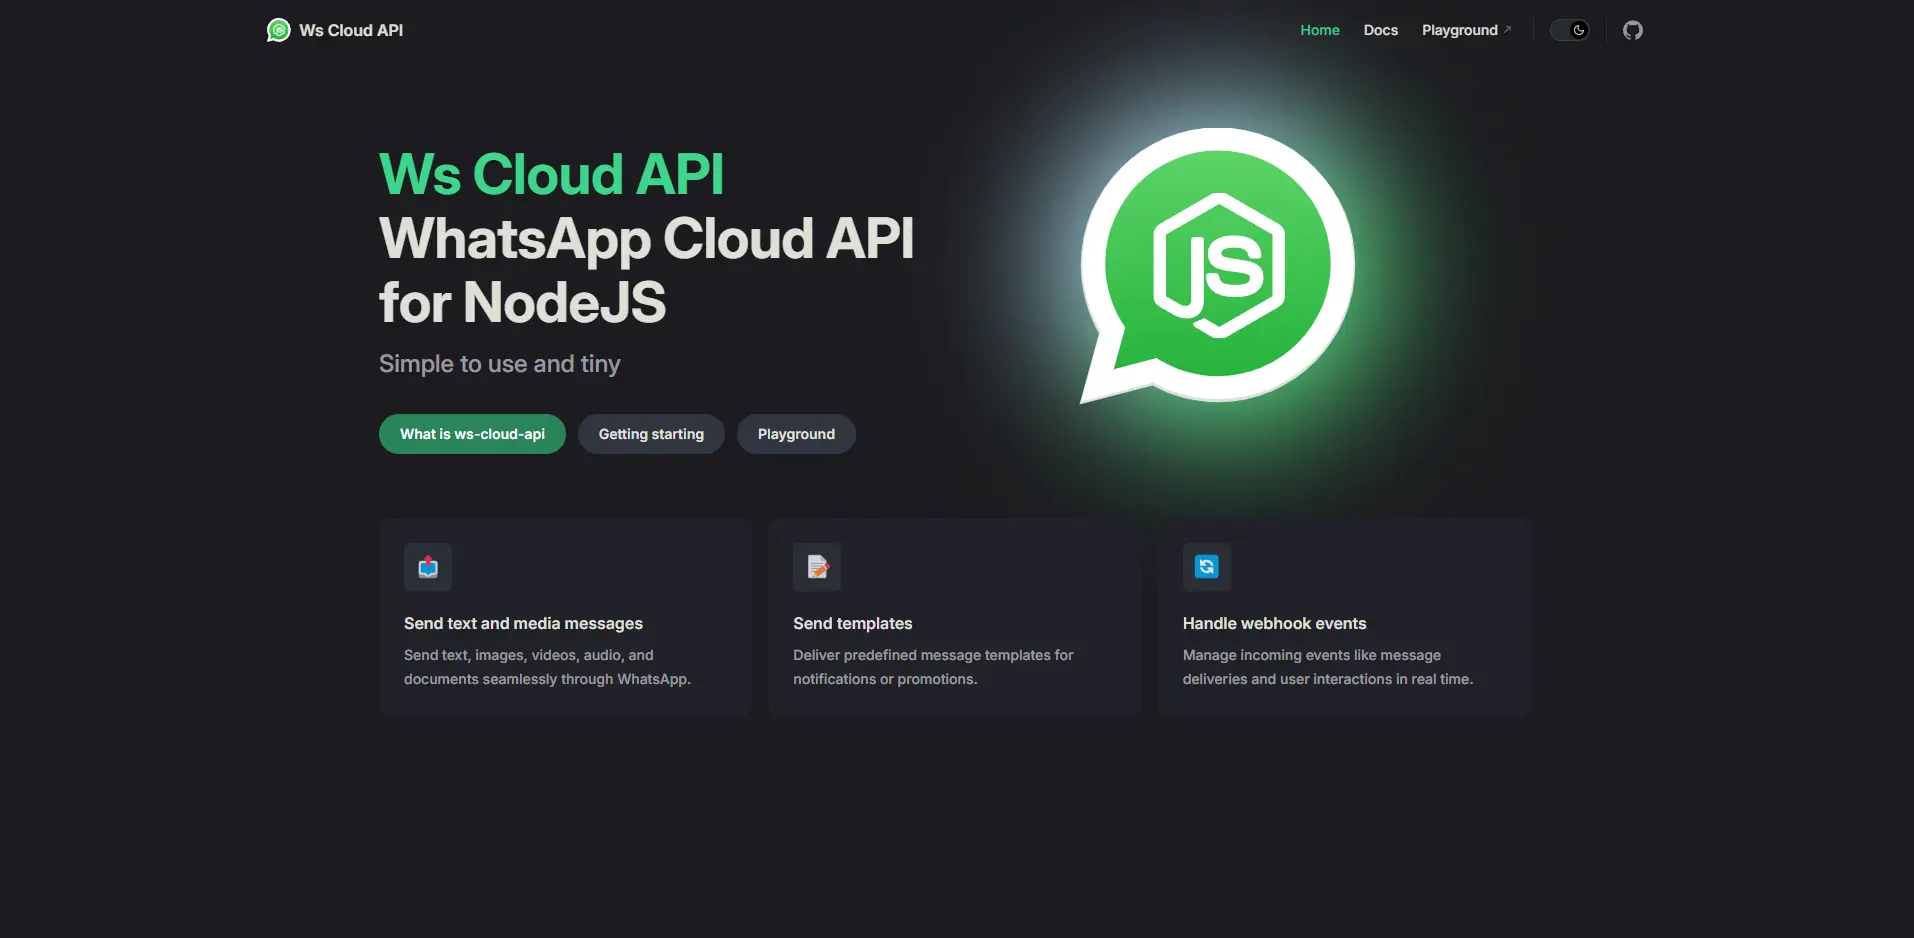Image resolution: width=1914 pixels, height=938 pixels.
Task: Open Playground from the top navigation
Action: (x=1459, y=30)
